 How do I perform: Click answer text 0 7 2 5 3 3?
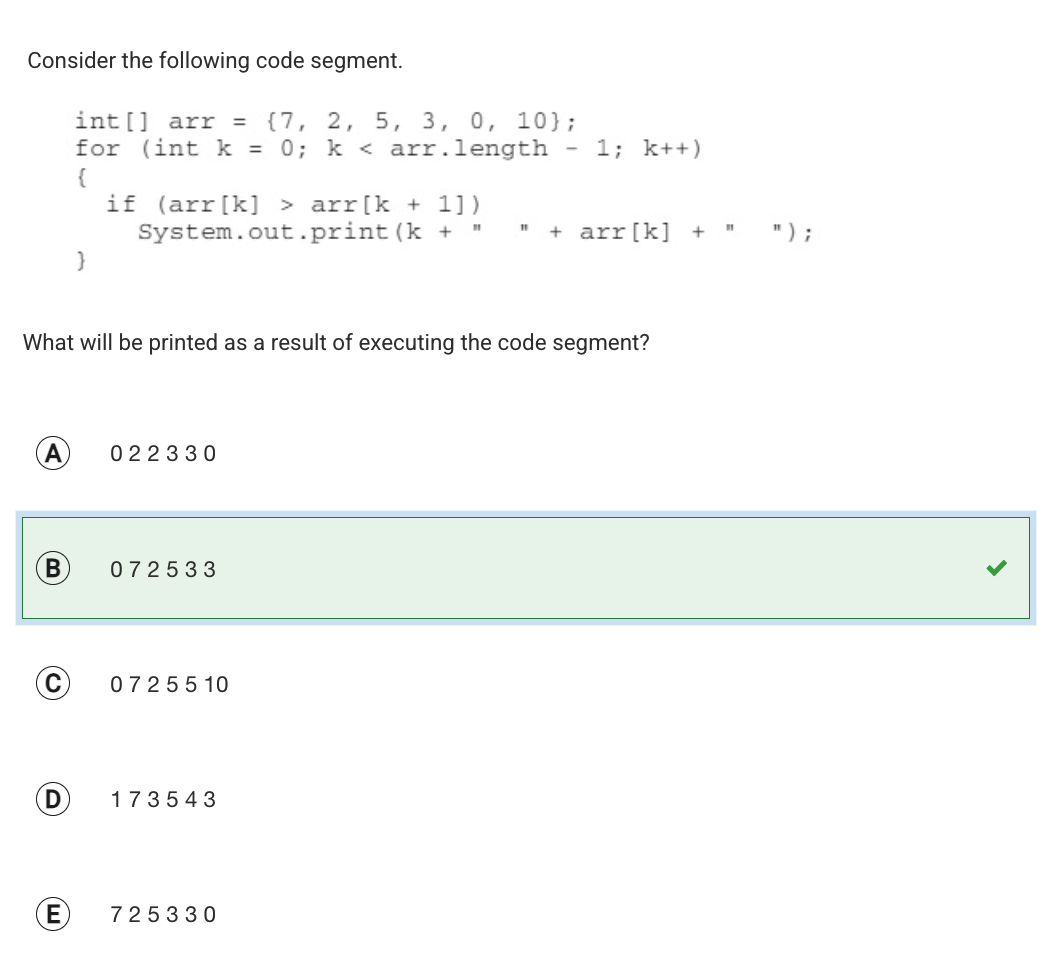[x=163, y=570]
